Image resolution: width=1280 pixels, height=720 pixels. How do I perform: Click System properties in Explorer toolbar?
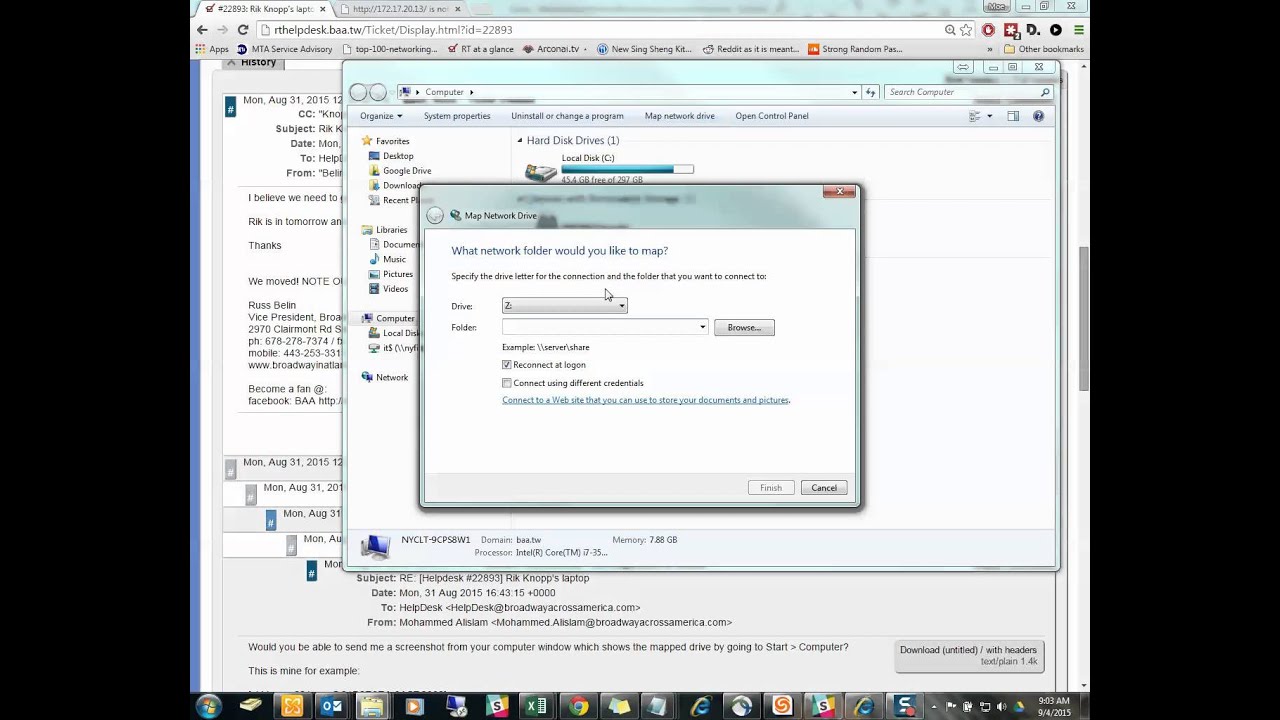[x=457, y=116]
